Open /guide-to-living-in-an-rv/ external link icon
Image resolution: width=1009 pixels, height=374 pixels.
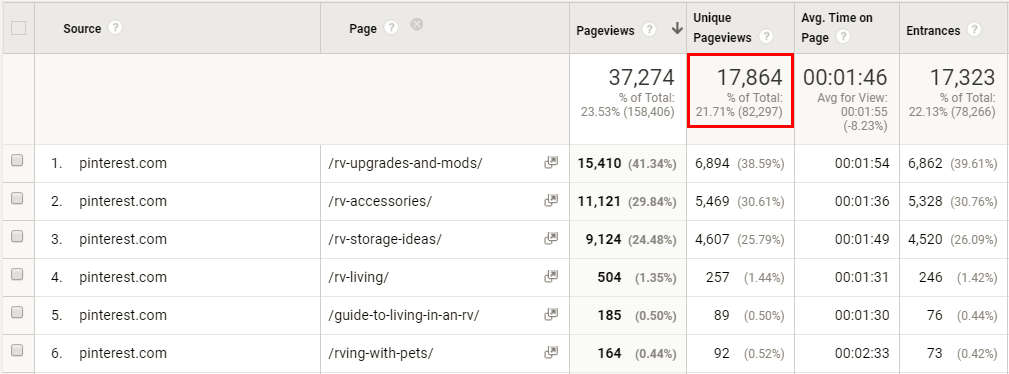[x=551, y=315]
